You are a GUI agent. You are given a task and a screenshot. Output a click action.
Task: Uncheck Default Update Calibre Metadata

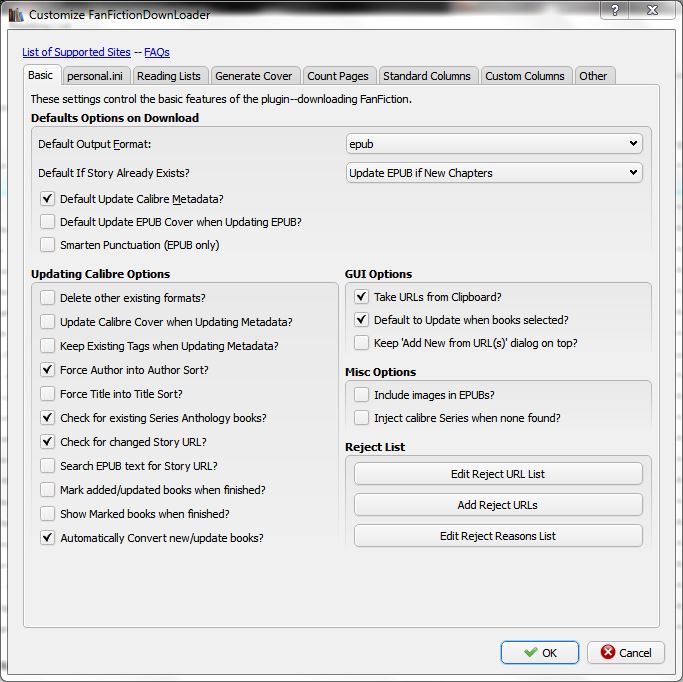(47, 199)
